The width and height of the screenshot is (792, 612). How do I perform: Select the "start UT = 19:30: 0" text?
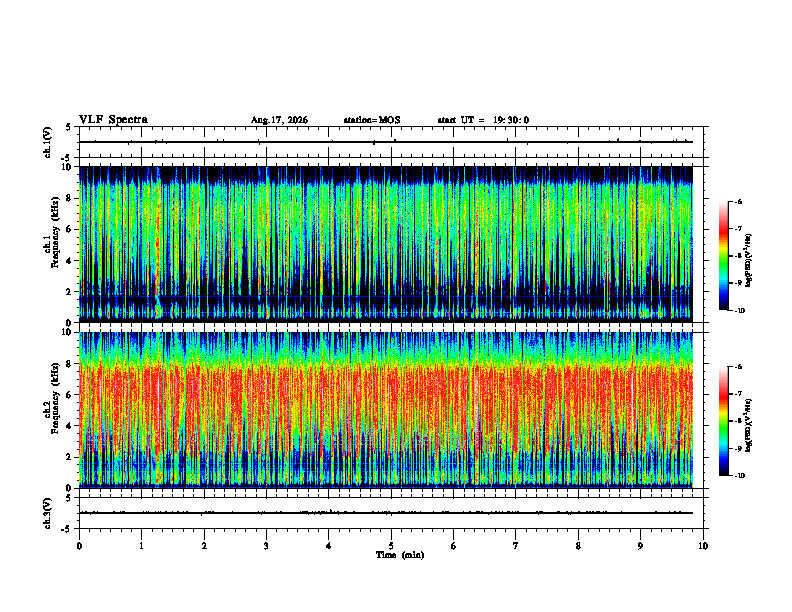(483, 120)
